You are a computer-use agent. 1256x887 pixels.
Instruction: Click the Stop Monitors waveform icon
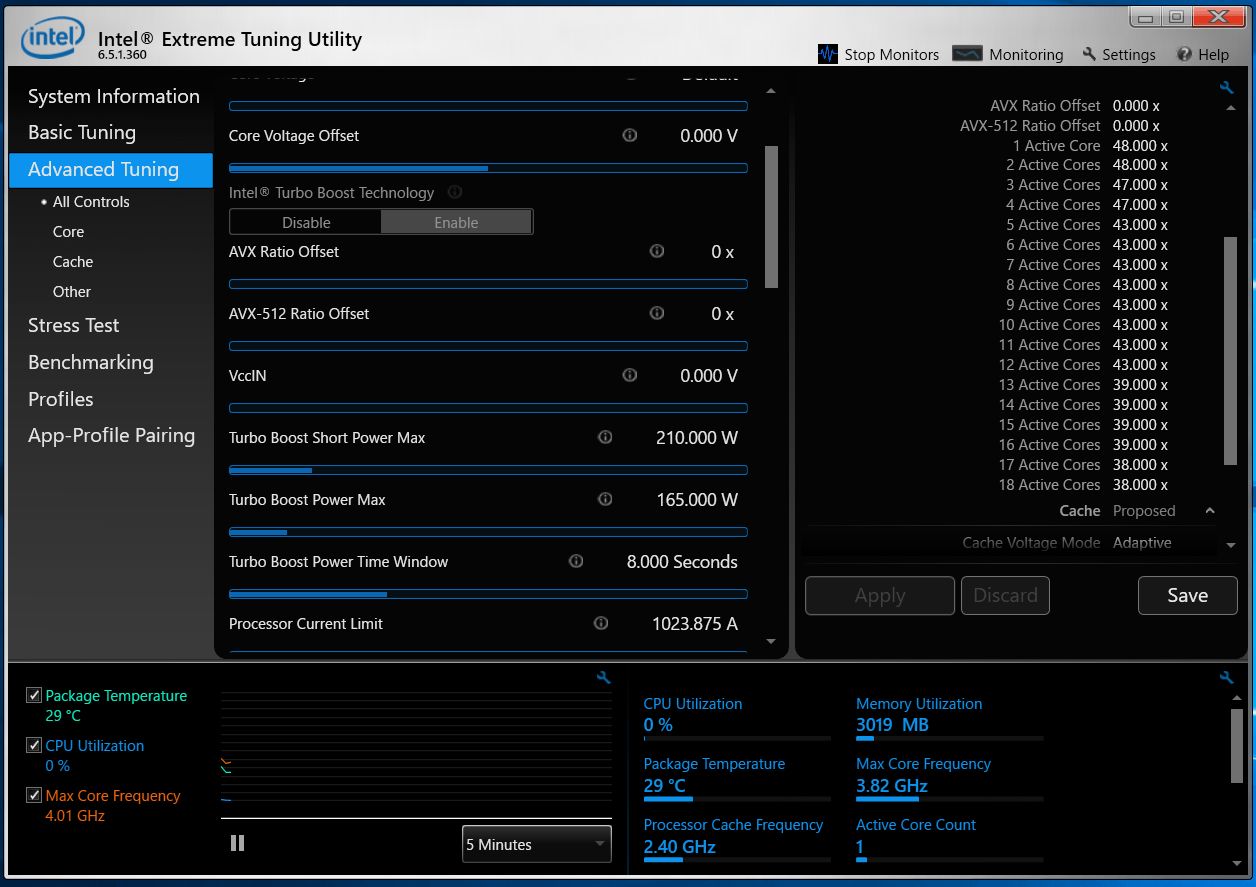[x=828, y=54]
